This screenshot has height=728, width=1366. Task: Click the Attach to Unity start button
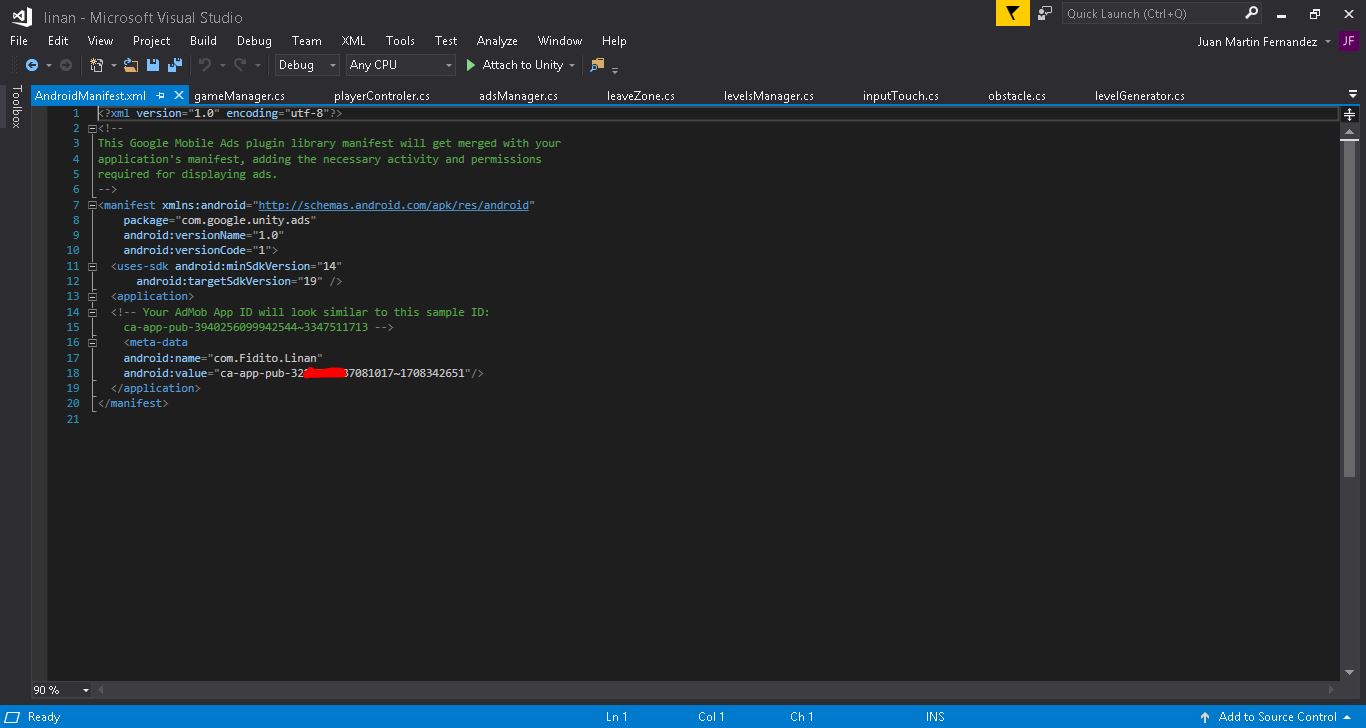pyautogui.click(x=514, y=65)
